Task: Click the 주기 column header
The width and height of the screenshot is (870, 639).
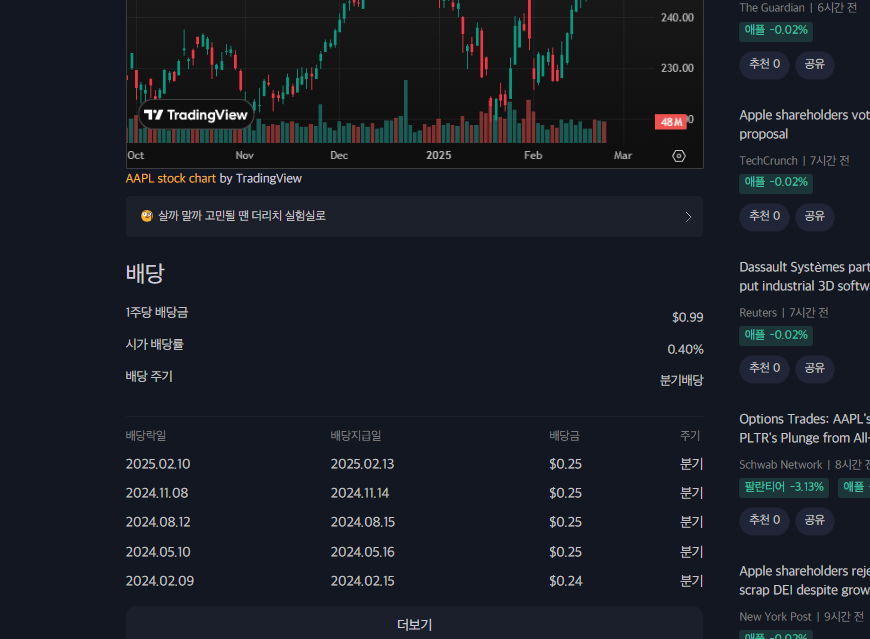Action: [x=690, y=435]
